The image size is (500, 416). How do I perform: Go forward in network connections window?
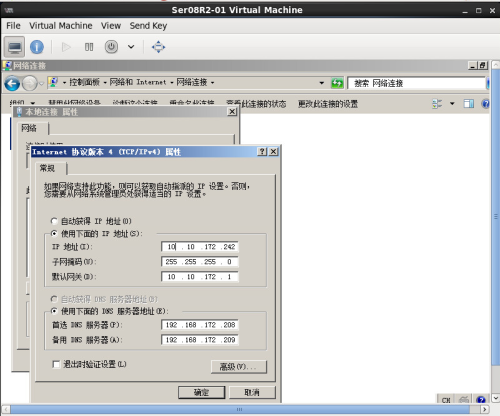(x=30, y=83)
